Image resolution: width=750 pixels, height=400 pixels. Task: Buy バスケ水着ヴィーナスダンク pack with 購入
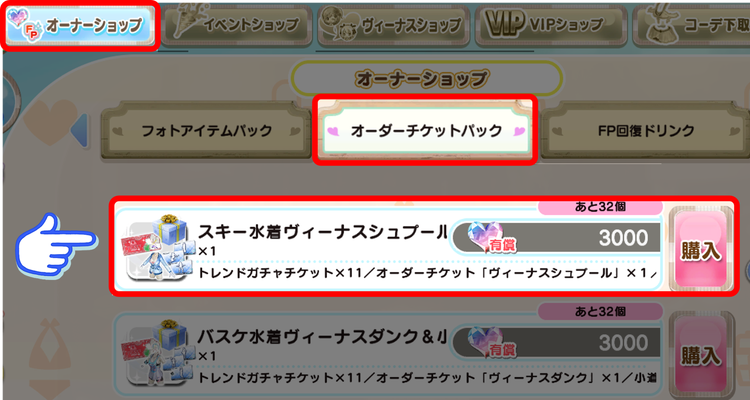(x=700, y=356)
